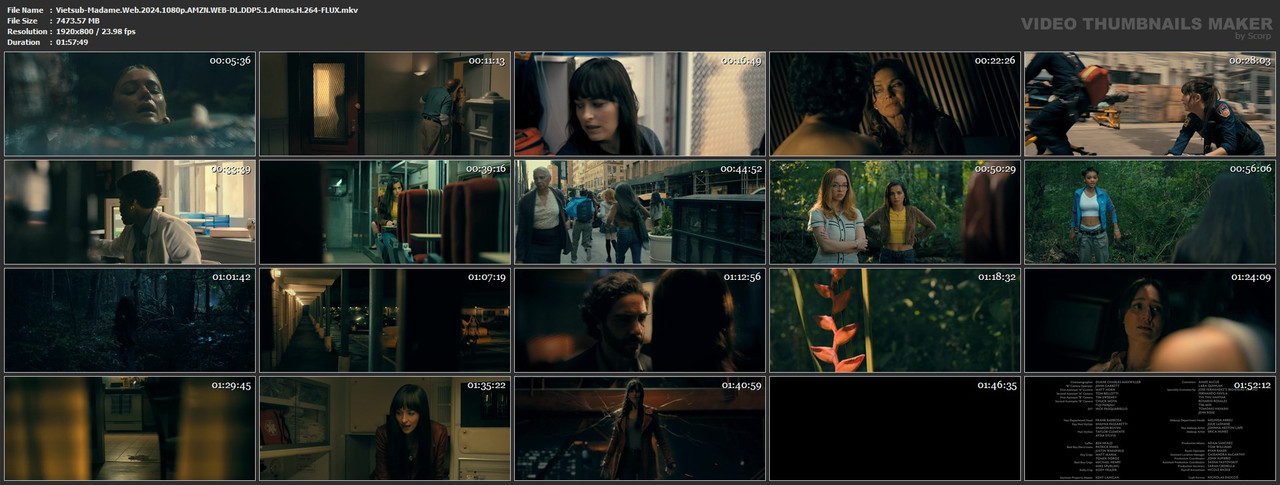
Task: Click the resolution value 1920x800 / 23.98 fps
Action: 96,32
